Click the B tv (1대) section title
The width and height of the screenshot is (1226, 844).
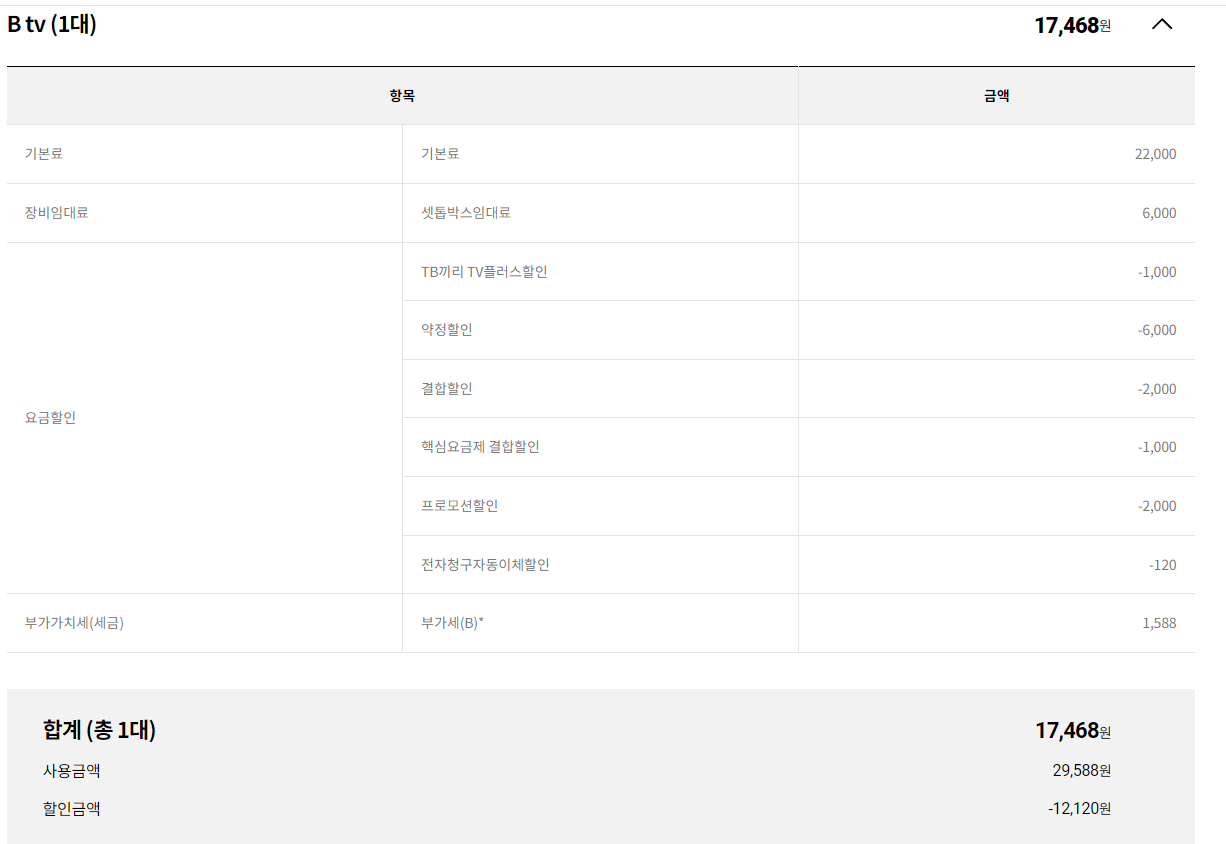[x=52, y=25]
